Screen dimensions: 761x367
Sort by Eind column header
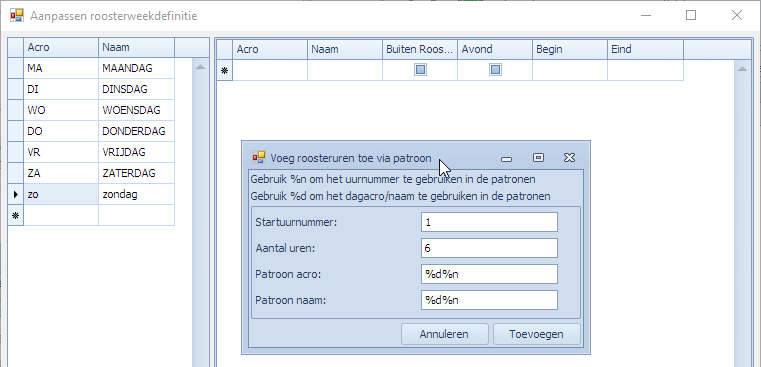[x=645, y=49]
